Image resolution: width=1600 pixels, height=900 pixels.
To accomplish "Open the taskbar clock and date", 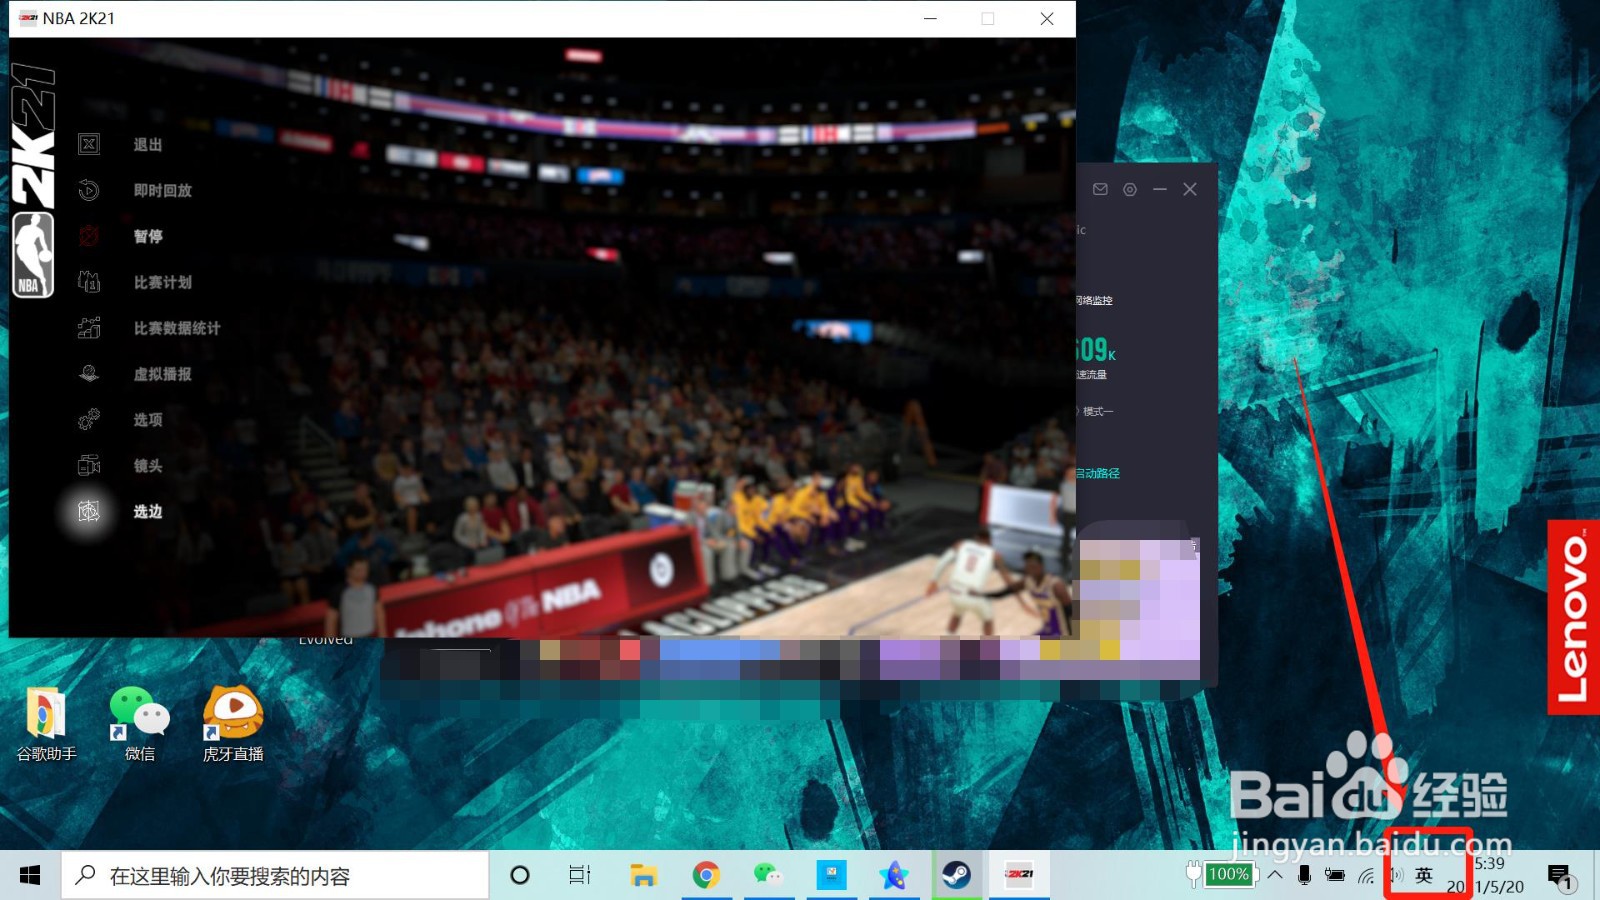I will 1486,875.
